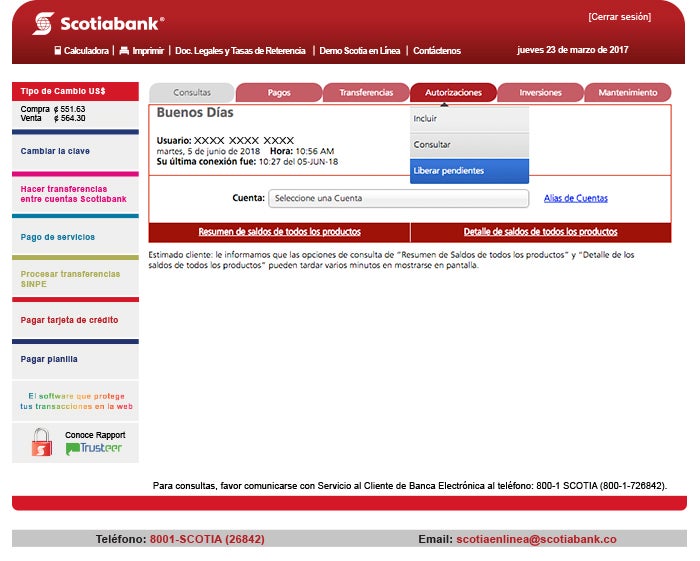This screenshot has width=700, height=561.
Task: Select the Autorizaciones tab
Action: point(453,93)
